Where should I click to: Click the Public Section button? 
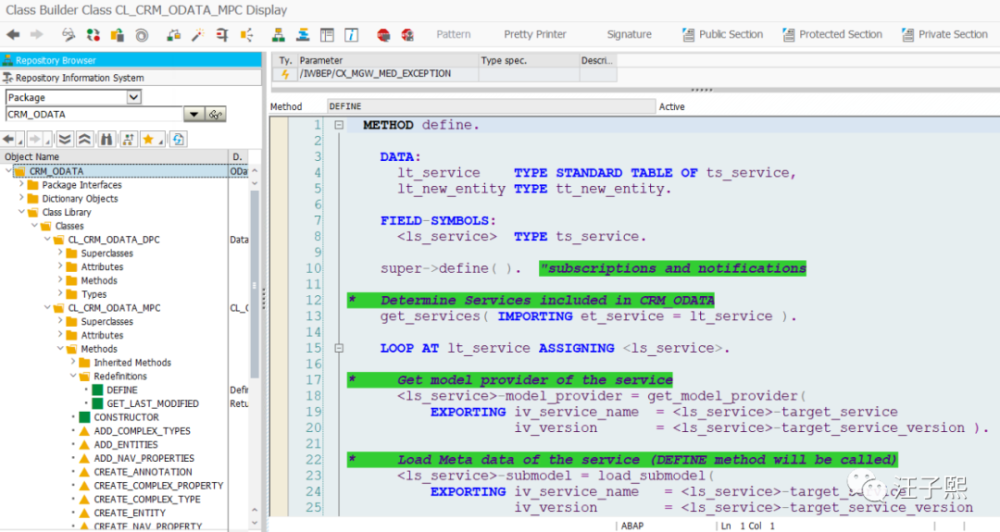pyautogui.click(x=722, y=35)
